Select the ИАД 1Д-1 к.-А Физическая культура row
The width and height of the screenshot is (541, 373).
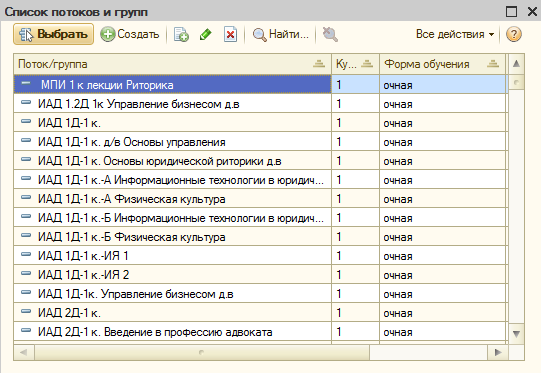(259, 199)
